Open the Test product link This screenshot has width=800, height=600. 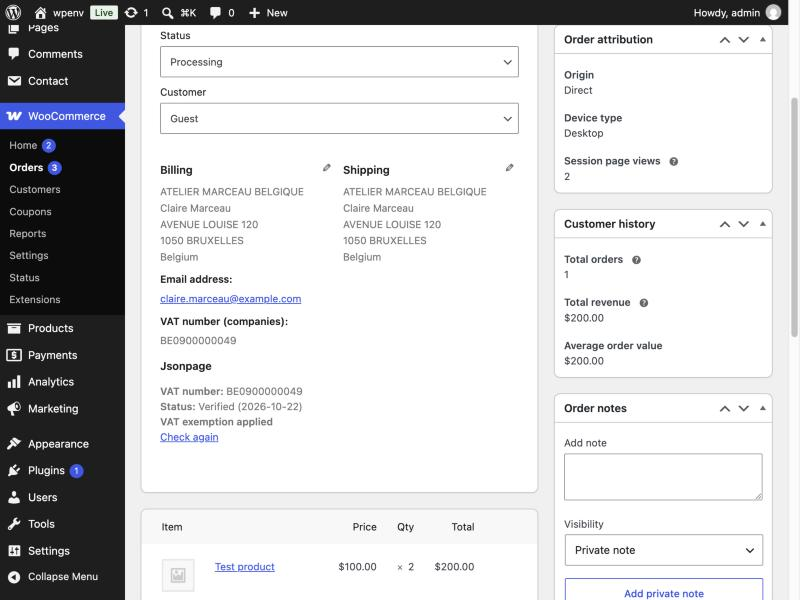pos(244,567)
